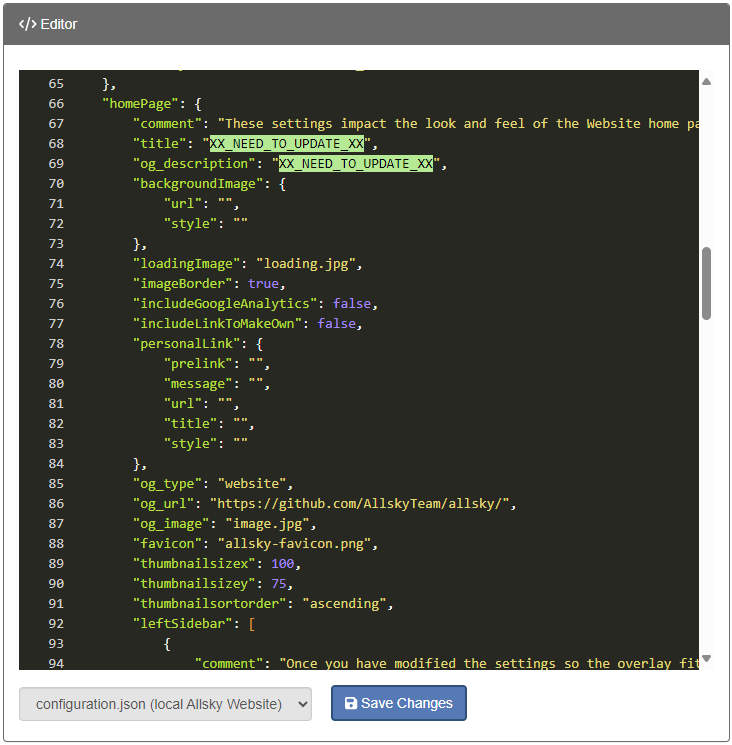The width and height of the screenshot is (732, 745).
Task: Click the code brackets icon beside Editor
Action: click(27, 24)
